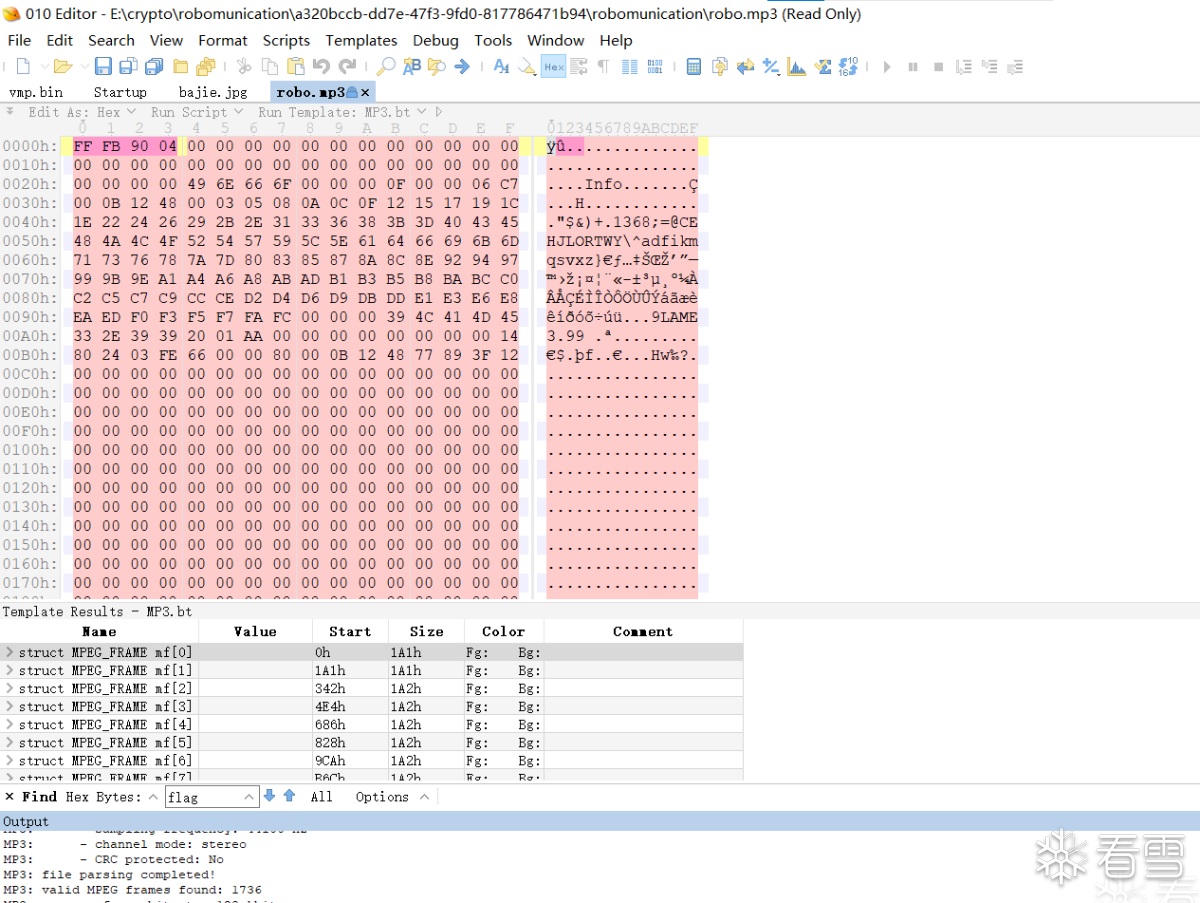Undo the last action with toolbar icon
The height and width of the screenshot is (903, 1200).
click(x=321, y=67)
